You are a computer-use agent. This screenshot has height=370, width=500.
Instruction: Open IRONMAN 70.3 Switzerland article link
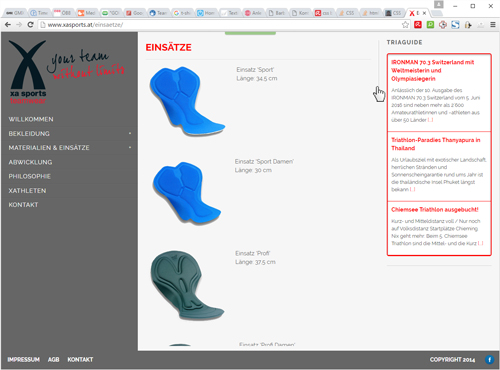coord(433,70)
